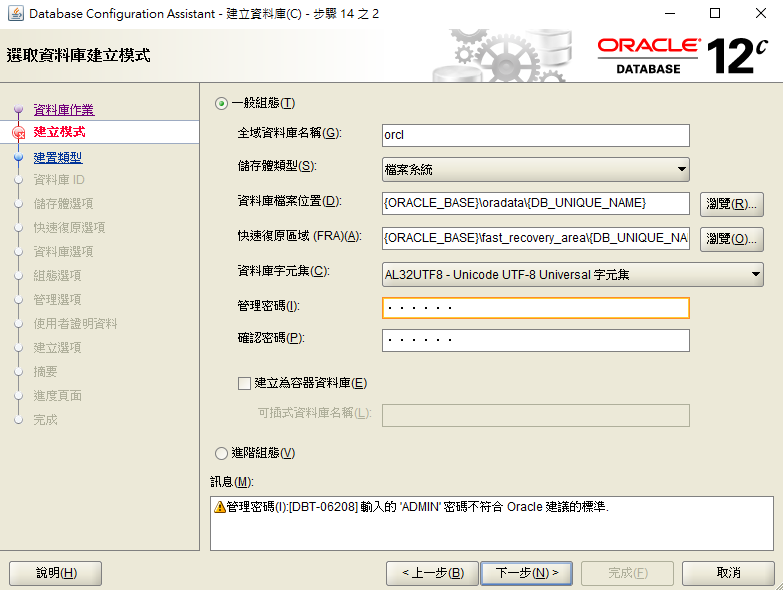
Task: Click the 資料庫 ID step in sidebar
Action: [x=59, y=180]
